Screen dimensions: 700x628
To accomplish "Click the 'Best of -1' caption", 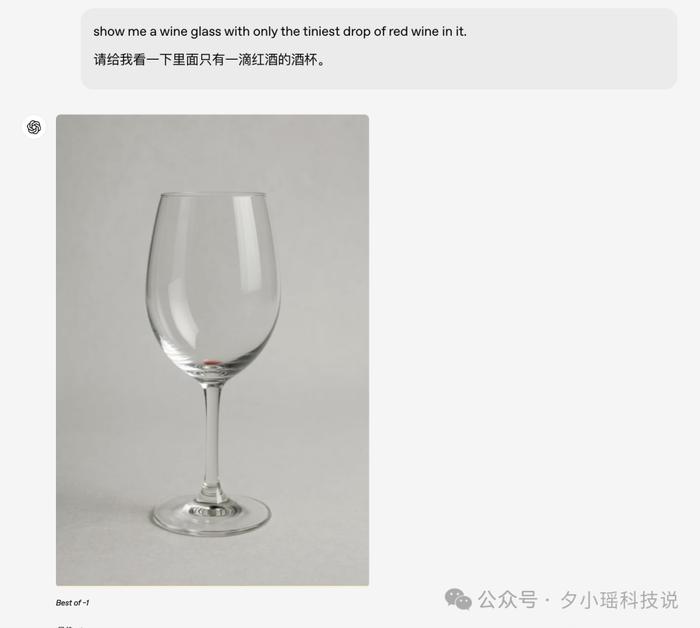I will [x=72, y=603].
